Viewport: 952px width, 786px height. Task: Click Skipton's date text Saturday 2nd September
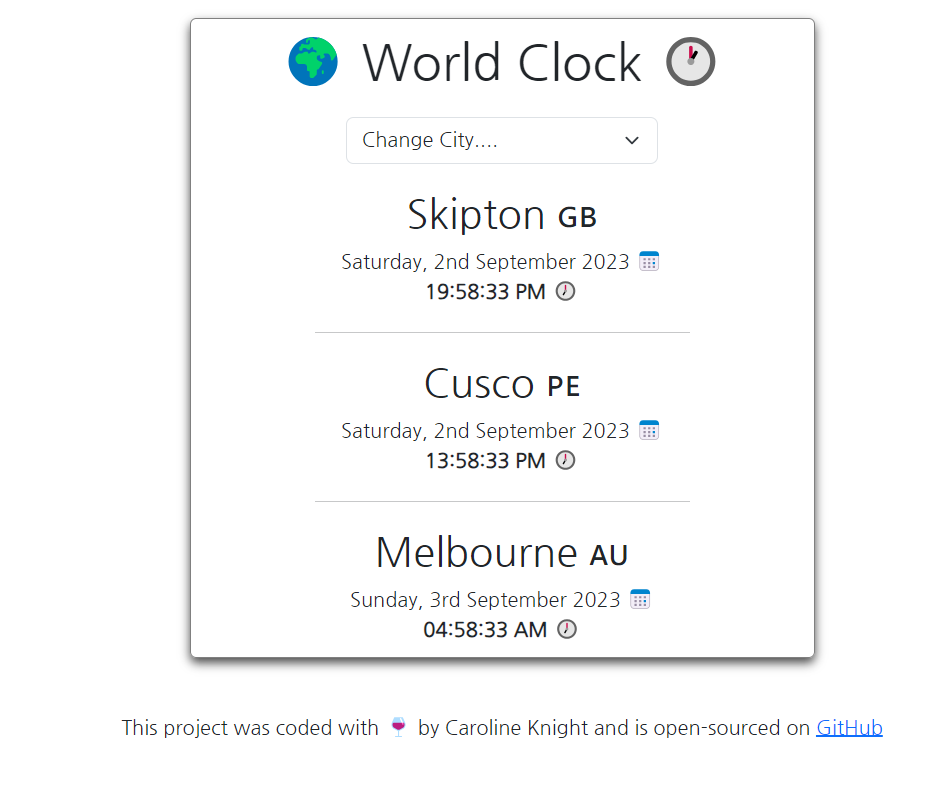(x=485, y=261)
